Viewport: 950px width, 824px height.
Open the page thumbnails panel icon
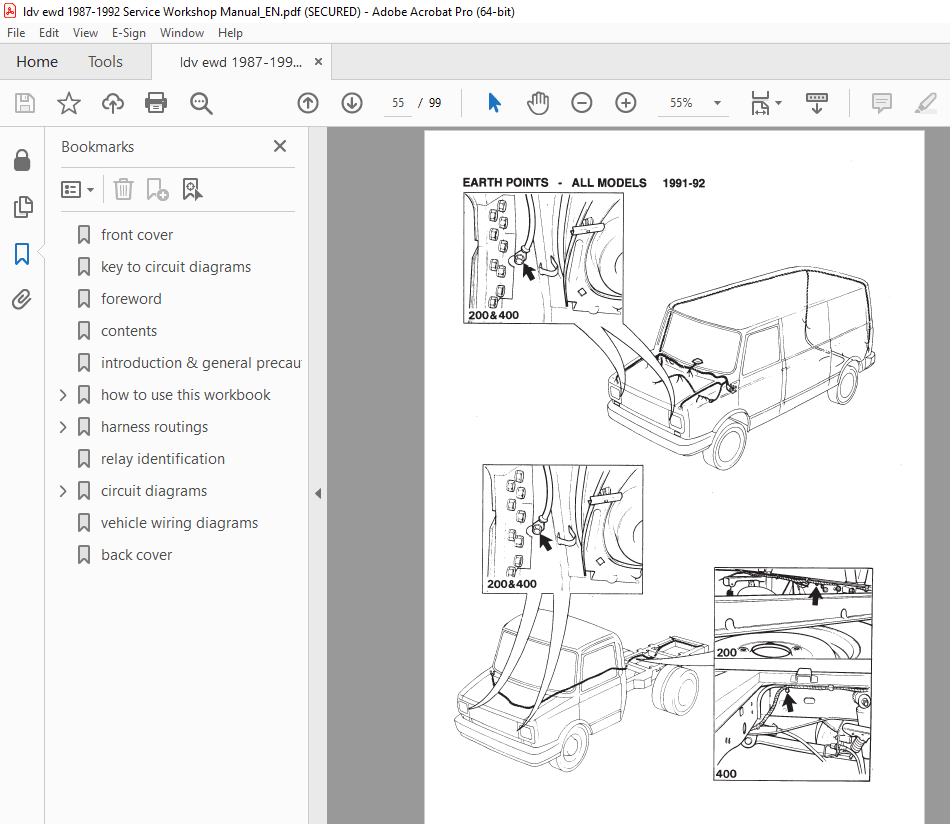22,207
